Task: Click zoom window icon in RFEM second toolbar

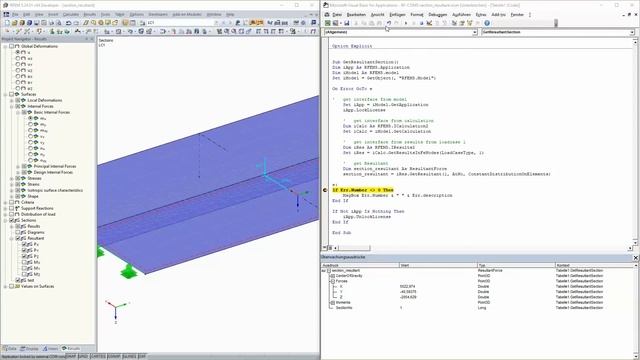Action: [x=227, y=31]
